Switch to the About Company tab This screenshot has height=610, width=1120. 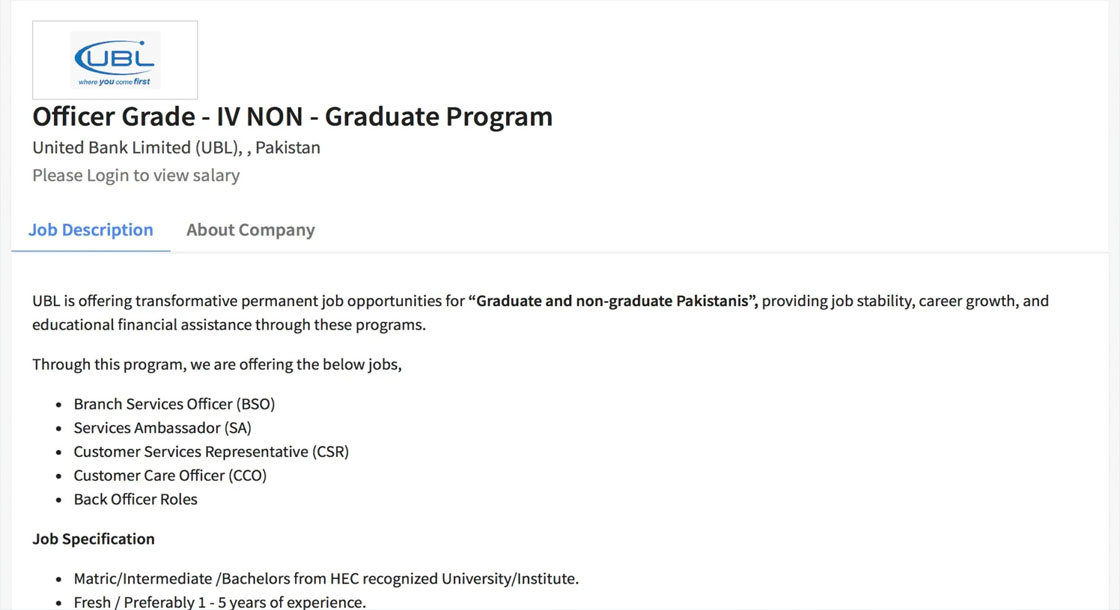250,230
